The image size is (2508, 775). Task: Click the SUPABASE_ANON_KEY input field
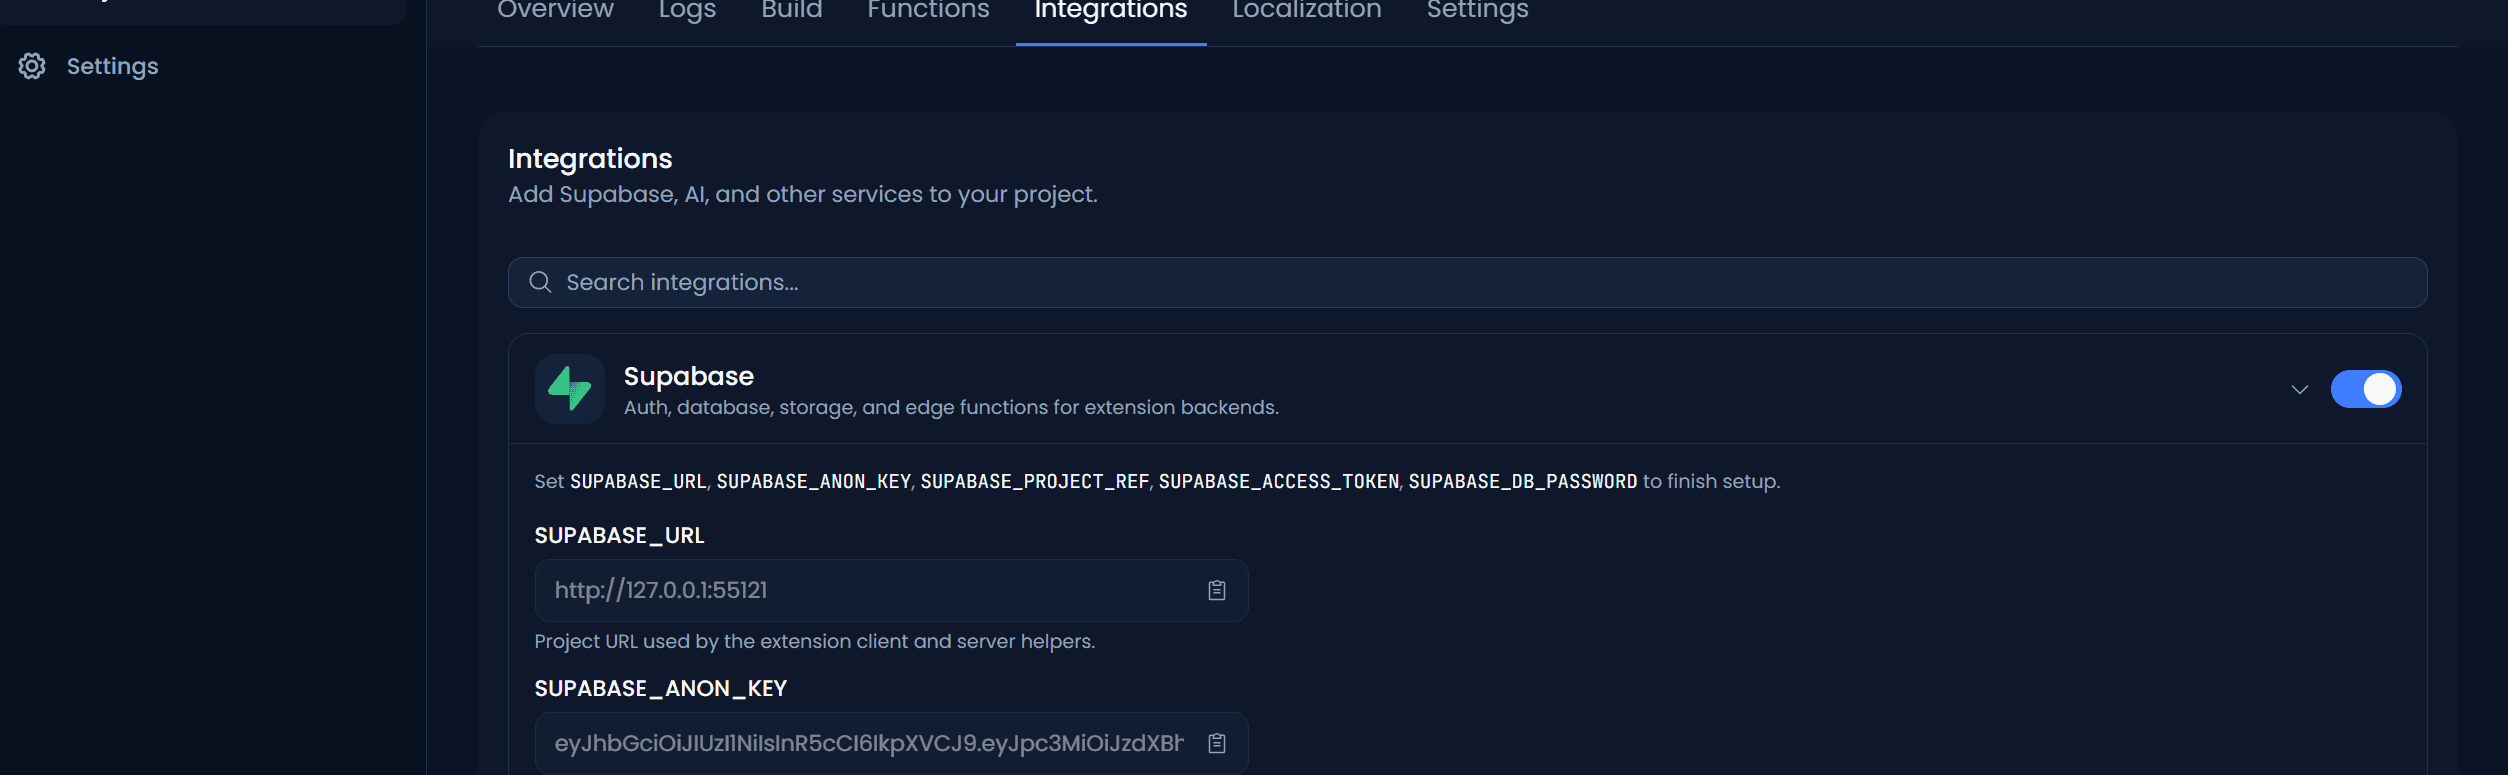tap(891, 743)
